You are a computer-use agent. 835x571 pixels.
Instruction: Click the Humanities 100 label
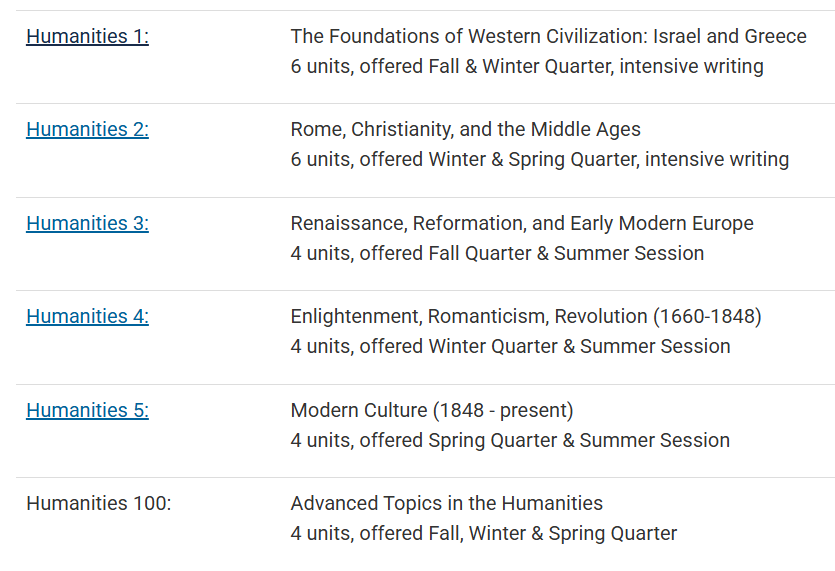click(98, 504)
